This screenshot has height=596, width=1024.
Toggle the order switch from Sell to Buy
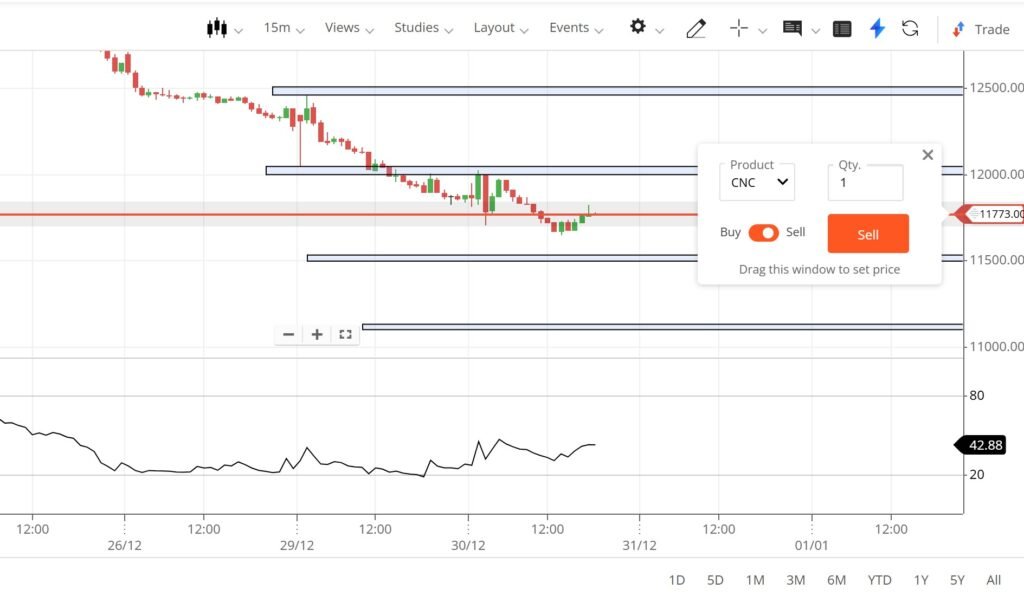[x=764, y=232]
